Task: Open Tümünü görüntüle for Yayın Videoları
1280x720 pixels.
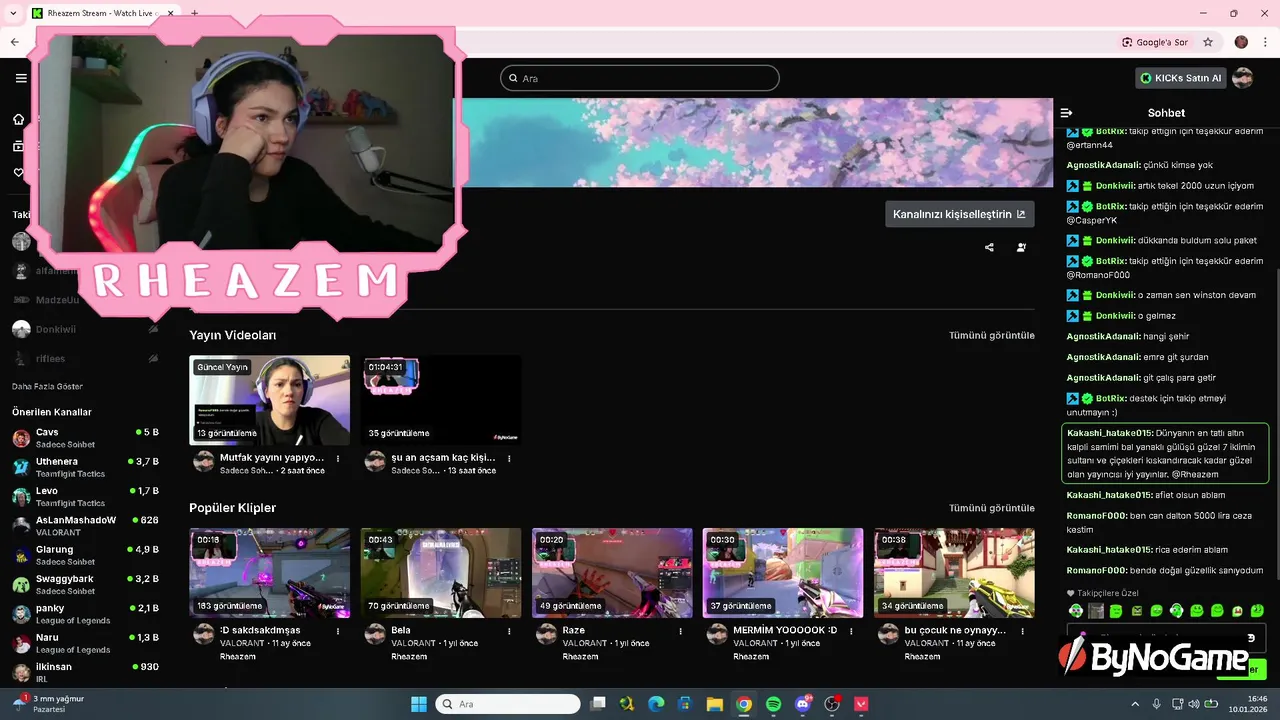Action: [x=992, y=335]
